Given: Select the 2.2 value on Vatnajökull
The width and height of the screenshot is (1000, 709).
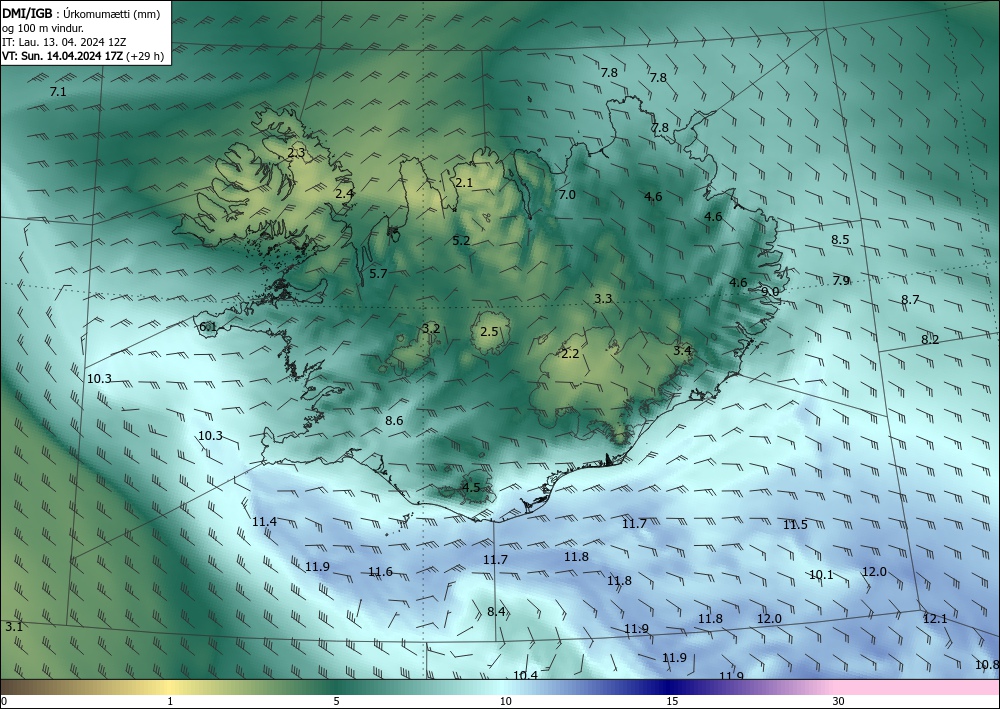Looking at the screenshot, I should click(570, 354).
